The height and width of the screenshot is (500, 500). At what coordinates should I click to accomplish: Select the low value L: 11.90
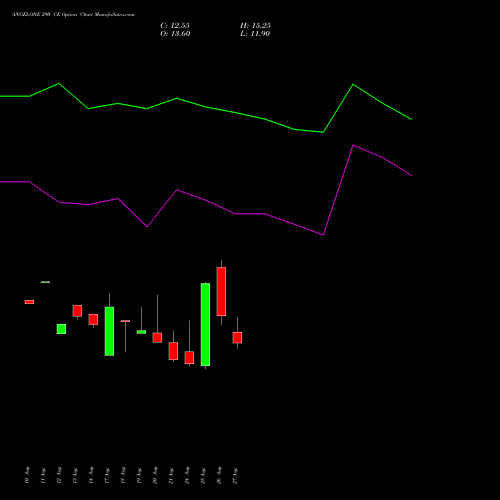click(255, 34)
